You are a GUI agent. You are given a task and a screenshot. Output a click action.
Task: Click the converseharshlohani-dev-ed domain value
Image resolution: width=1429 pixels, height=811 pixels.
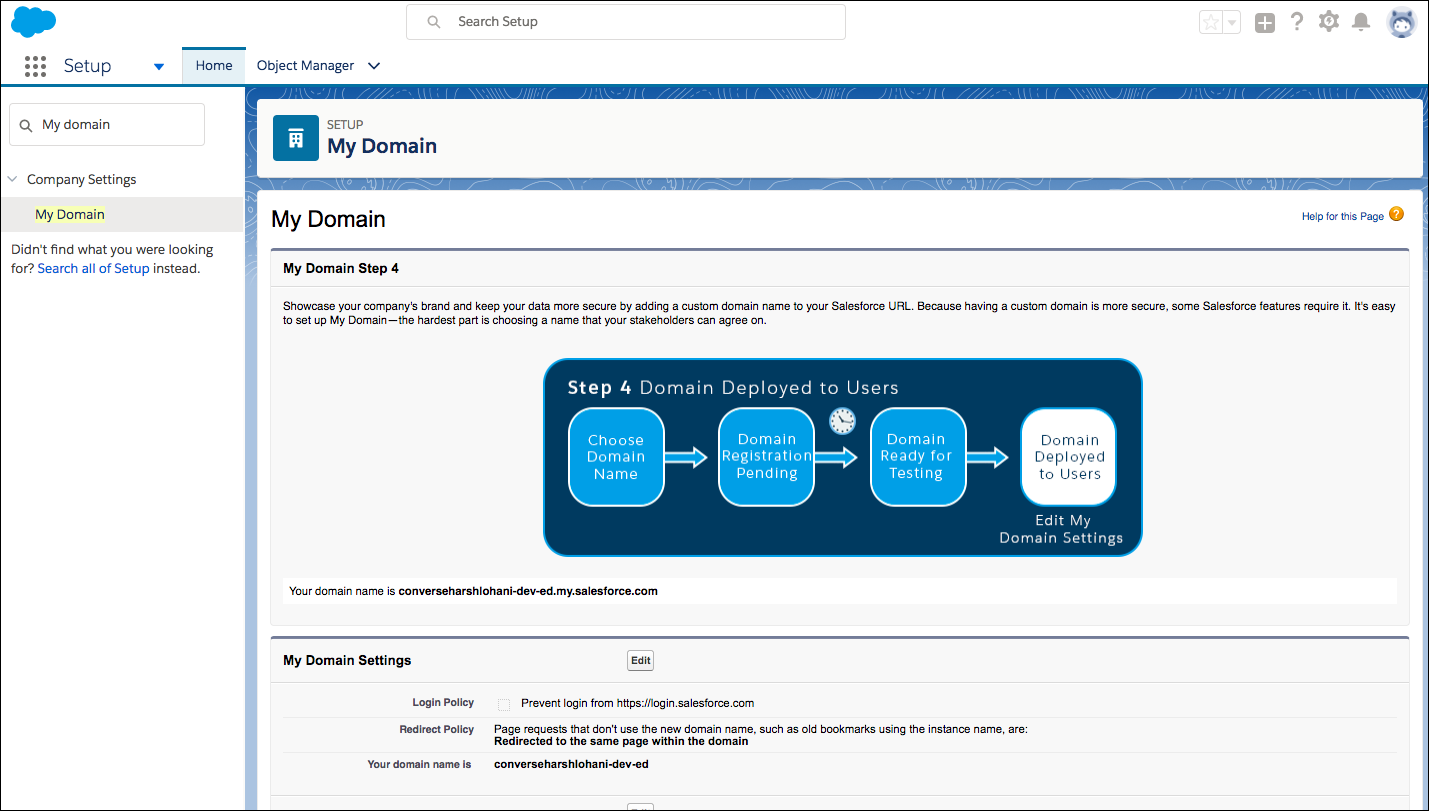click(571, 764)
